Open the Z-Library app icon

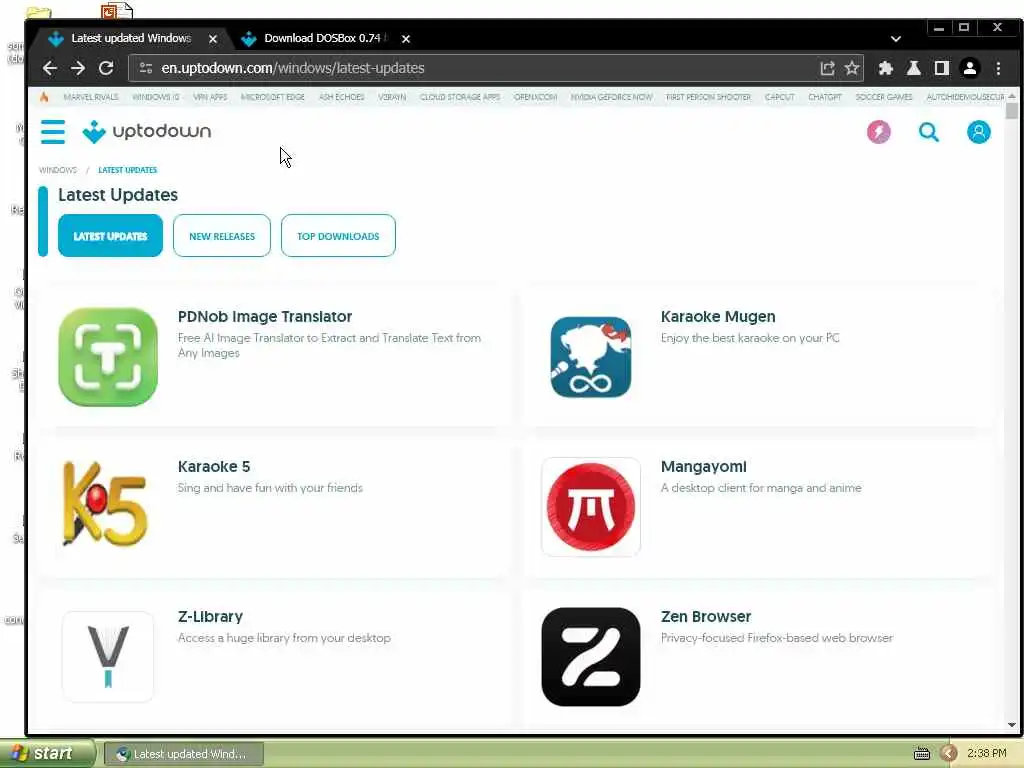tap(108, 657)
